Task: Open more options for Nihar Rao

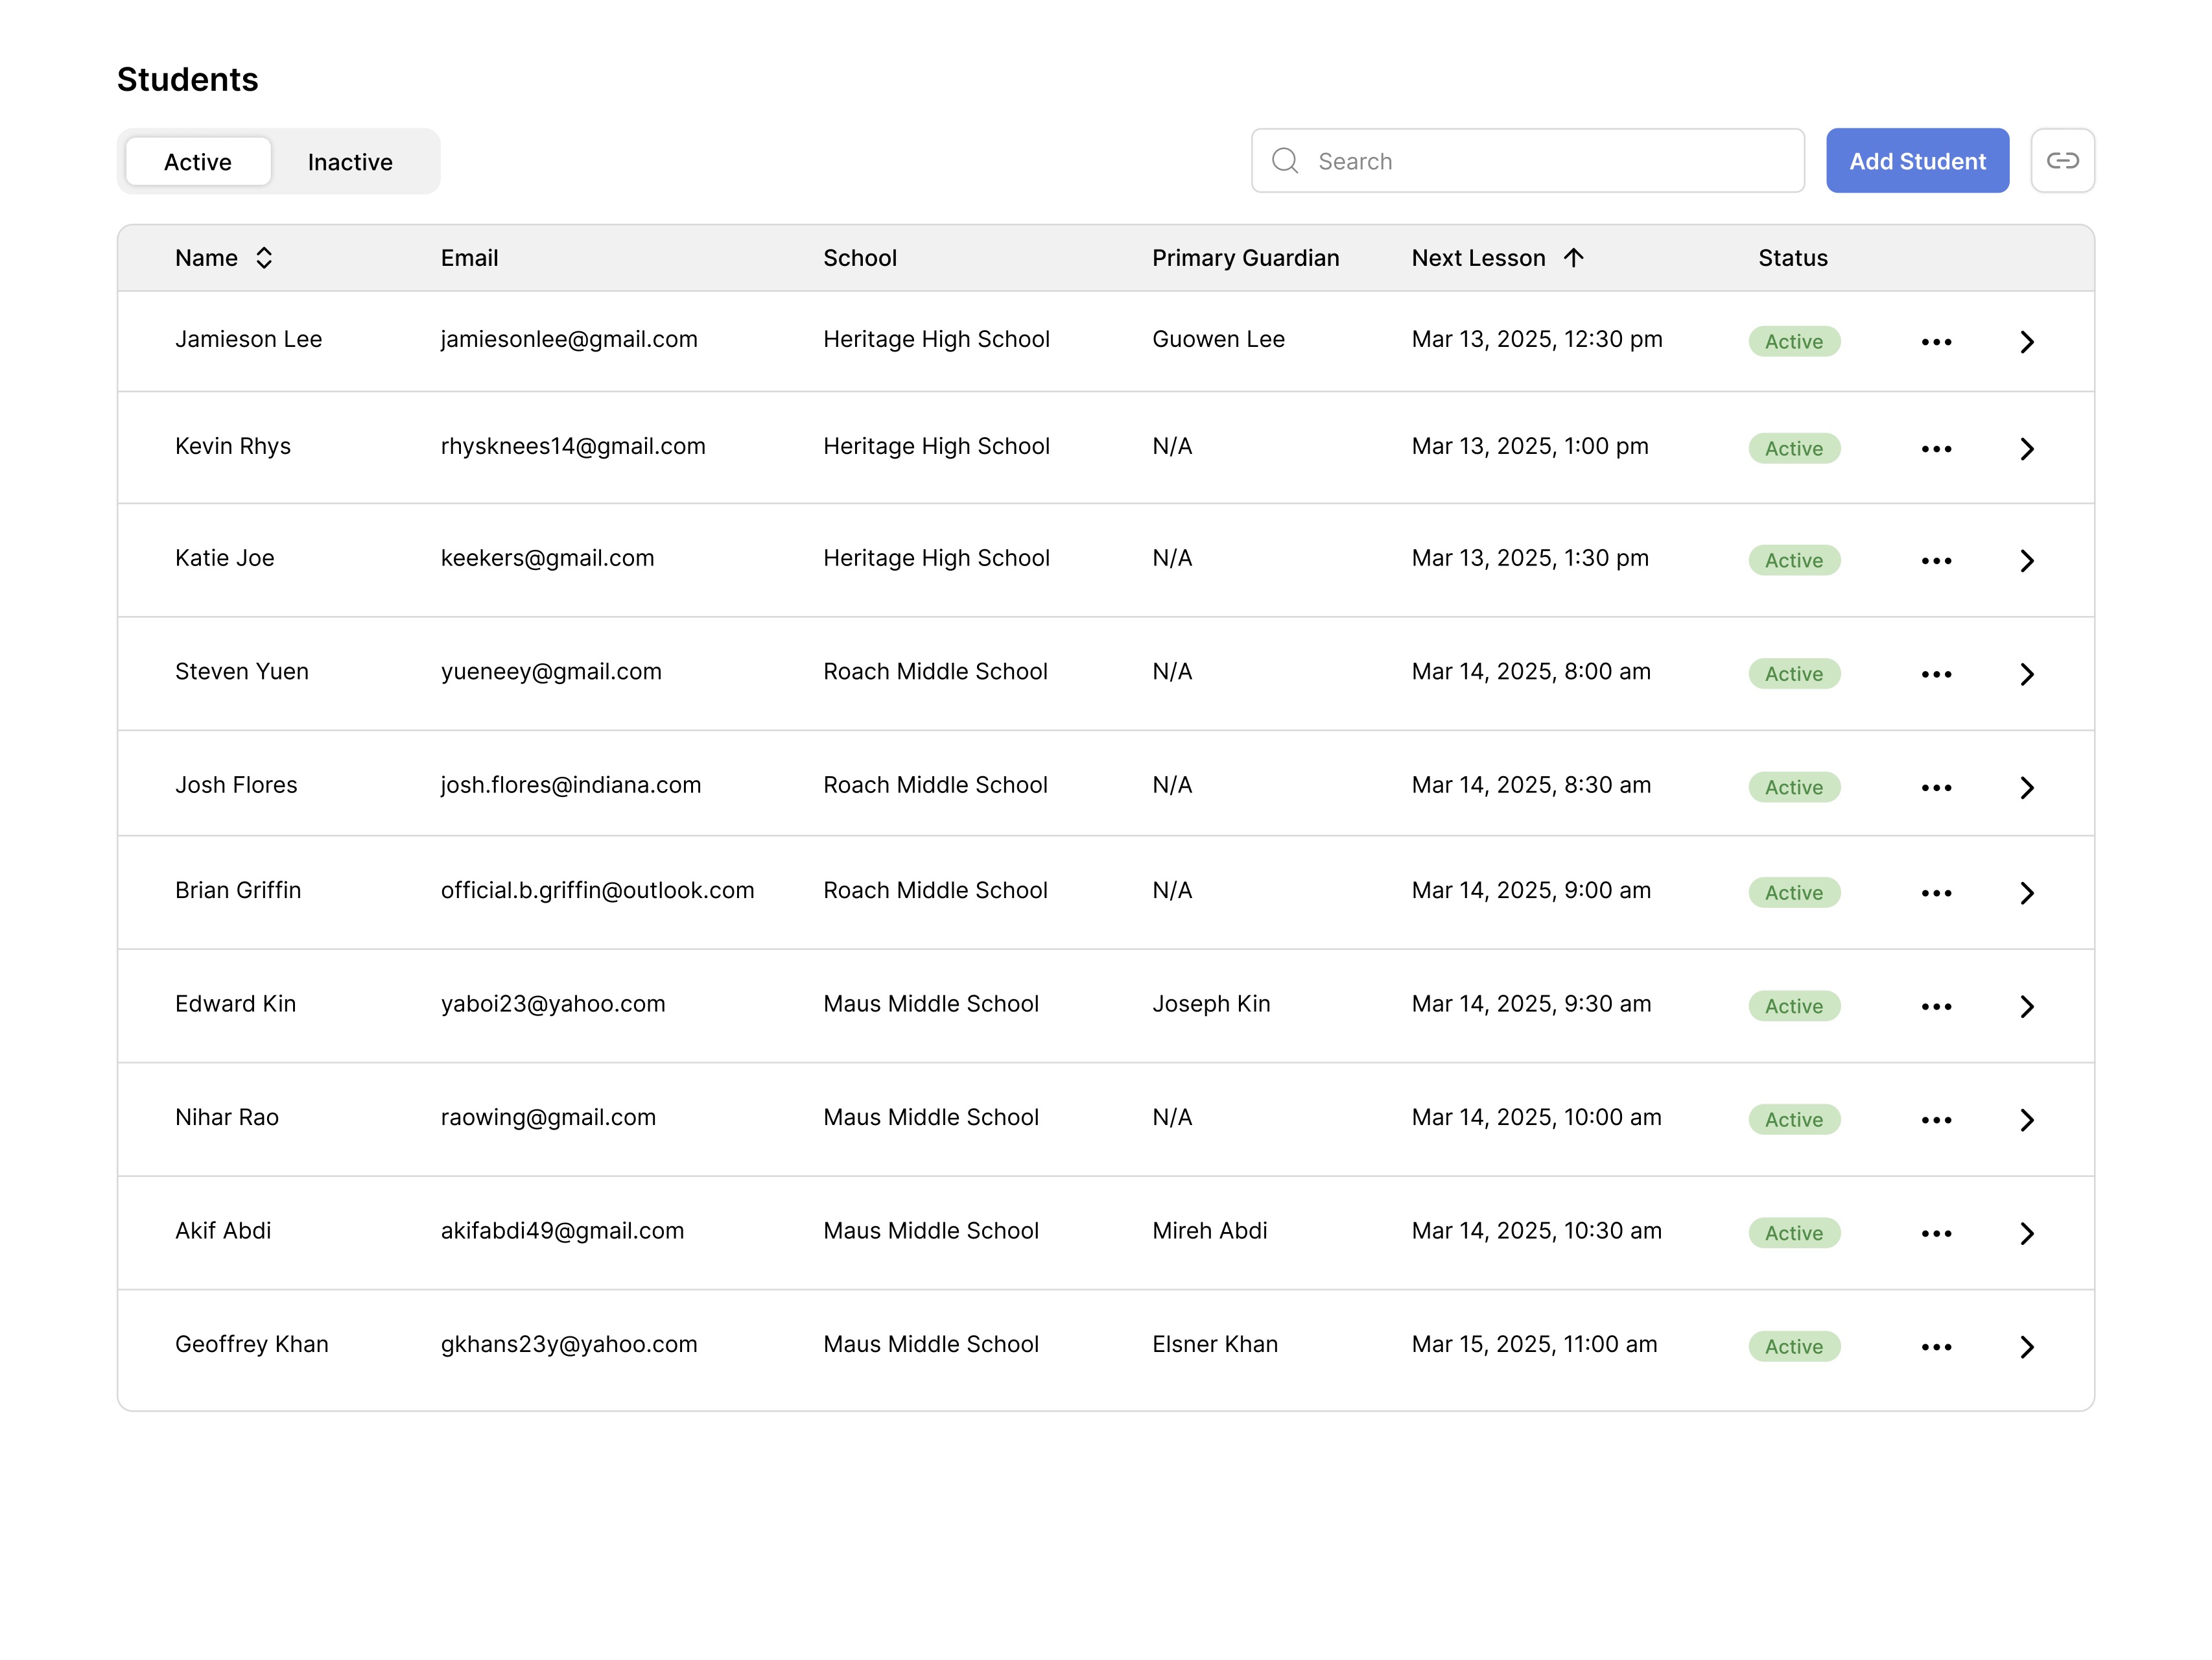Action: pyautogui.click(x=1936, y=1120)
